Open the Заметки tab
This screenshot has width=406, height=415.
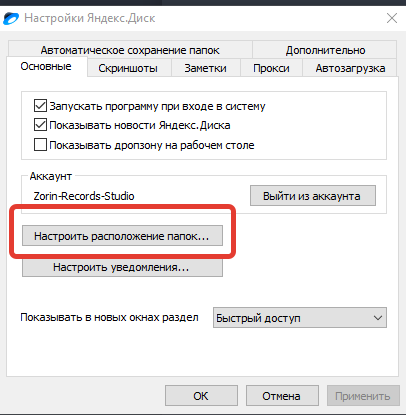[x=206, y=68]
